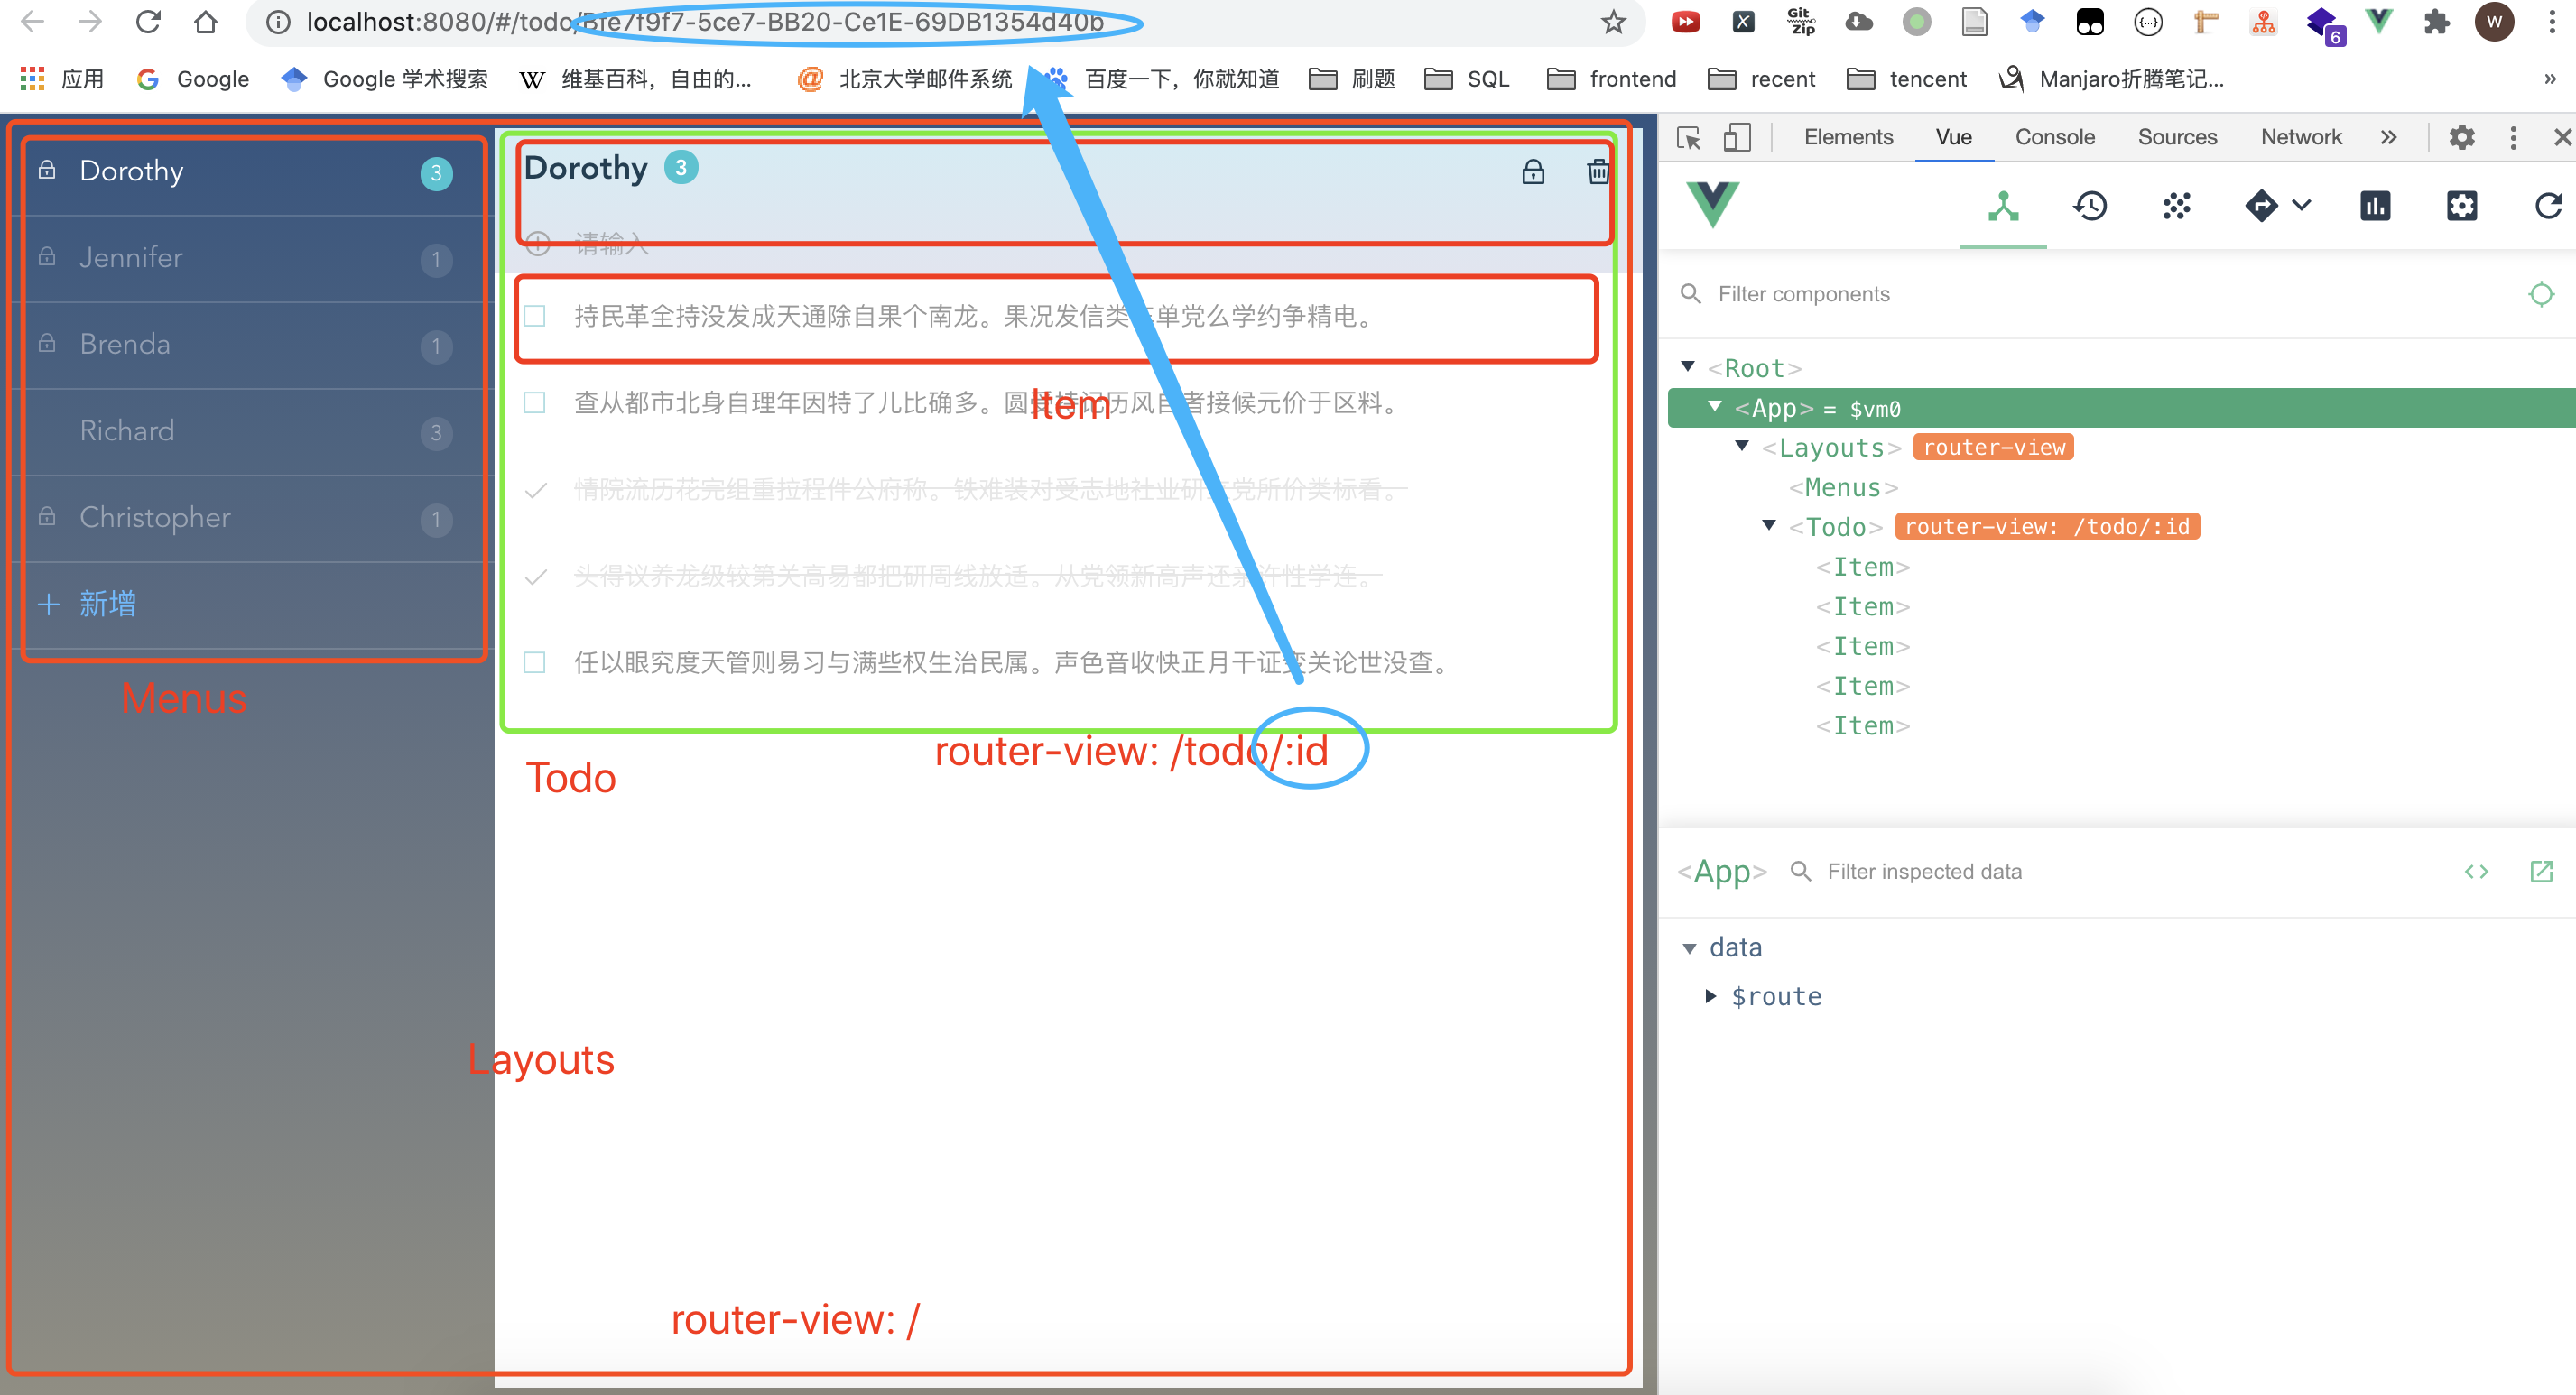Expand the $route data entry
This screenshot has width=2576, height=1395.
(1710, 996)
